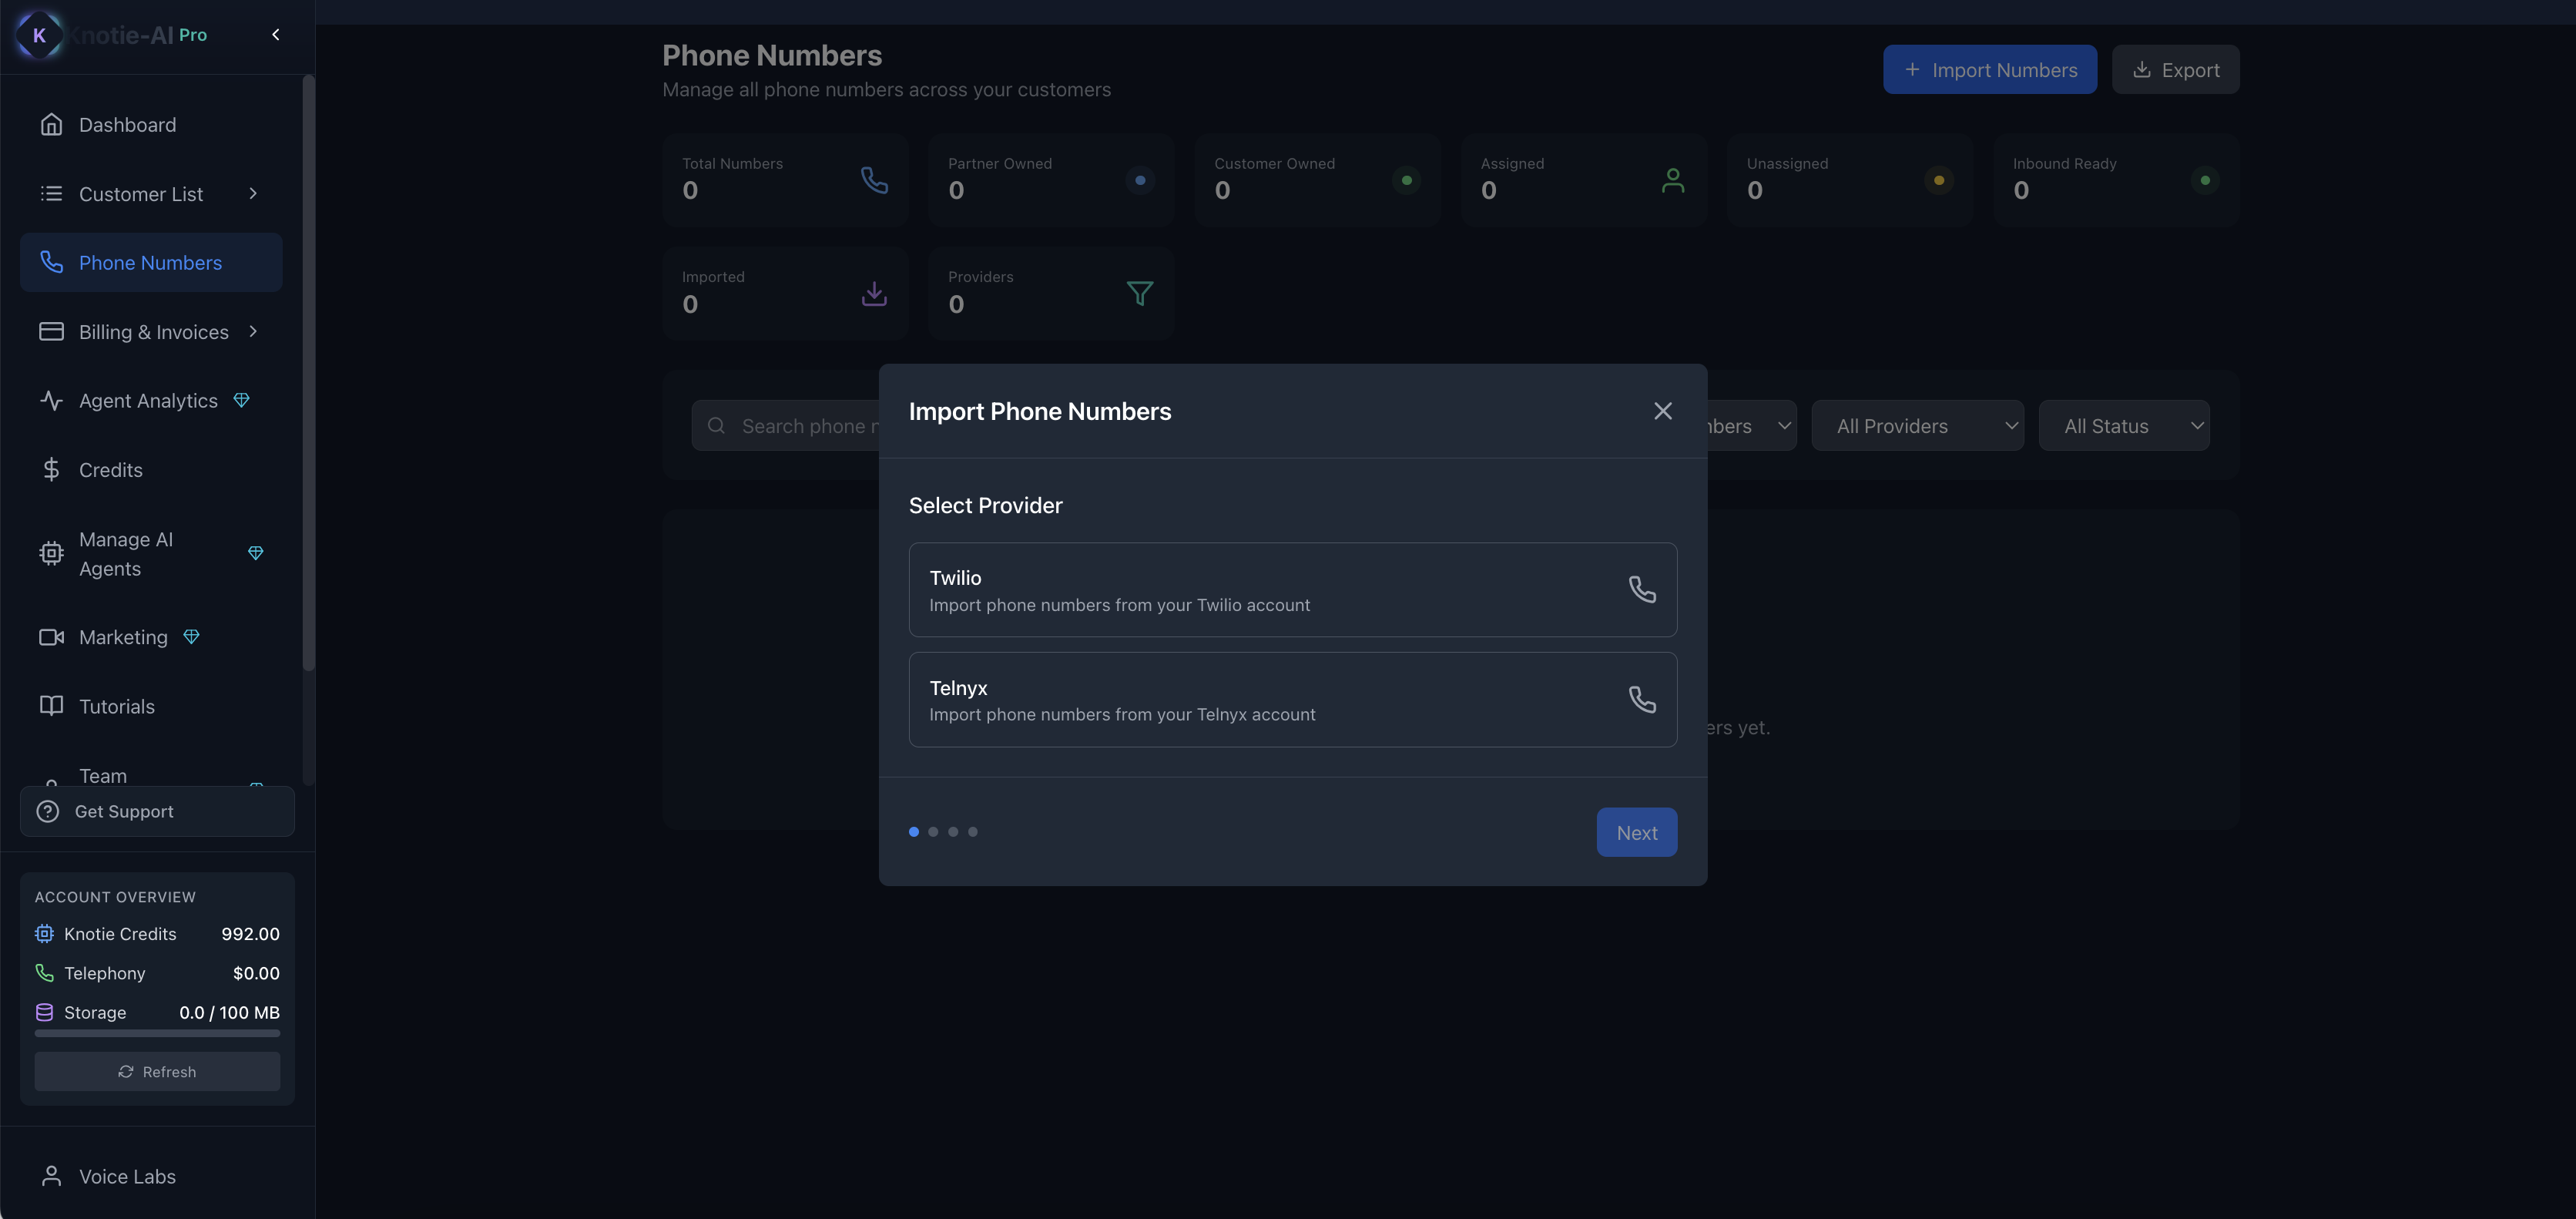Click the Dashboard home icon
Viewport: 2576px width, 1219px height.
[x=51, y=125]
